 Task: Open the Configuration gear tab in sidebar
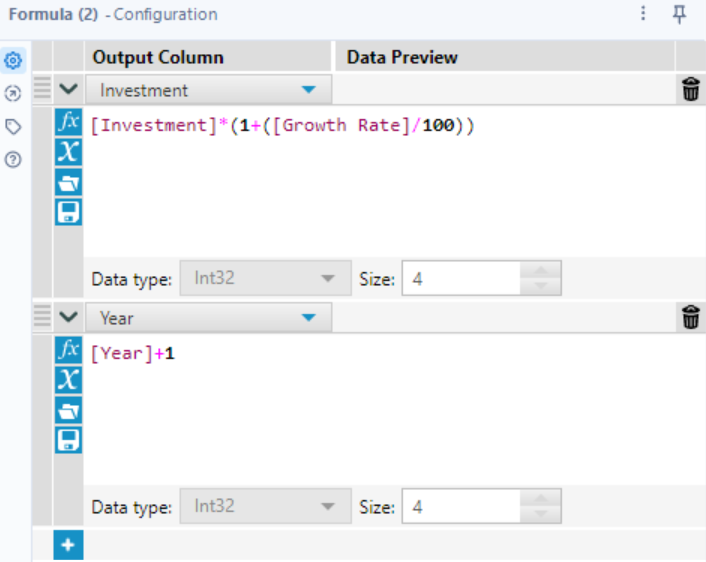pos(13,61)
